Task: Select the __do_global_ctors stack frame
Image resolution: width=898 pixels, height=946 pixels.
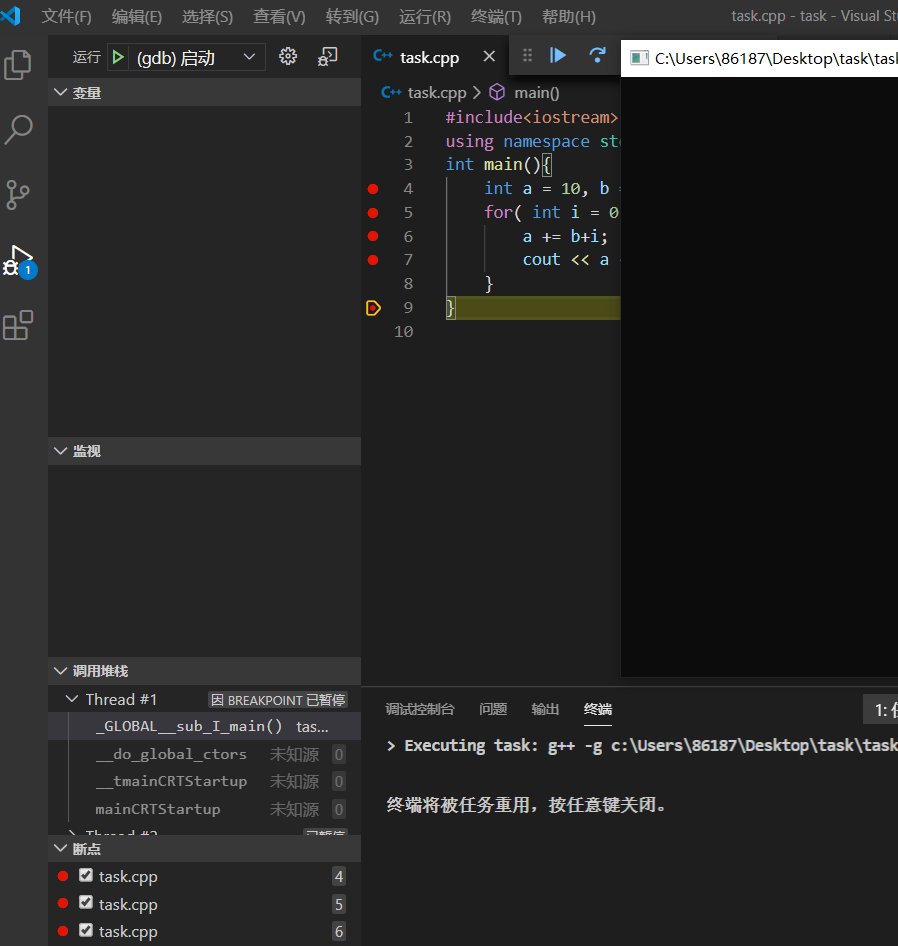Action: click(x=205, y=754)
